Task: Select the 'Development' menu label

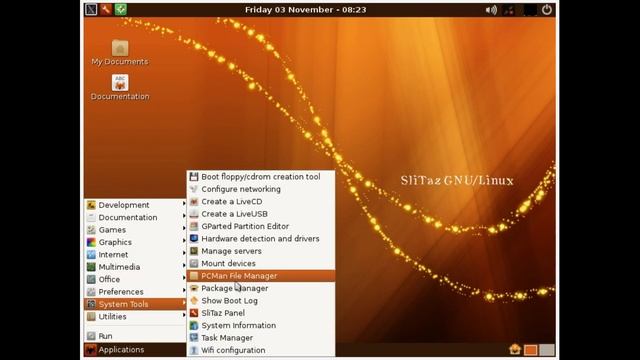Action: click(124, 205)
